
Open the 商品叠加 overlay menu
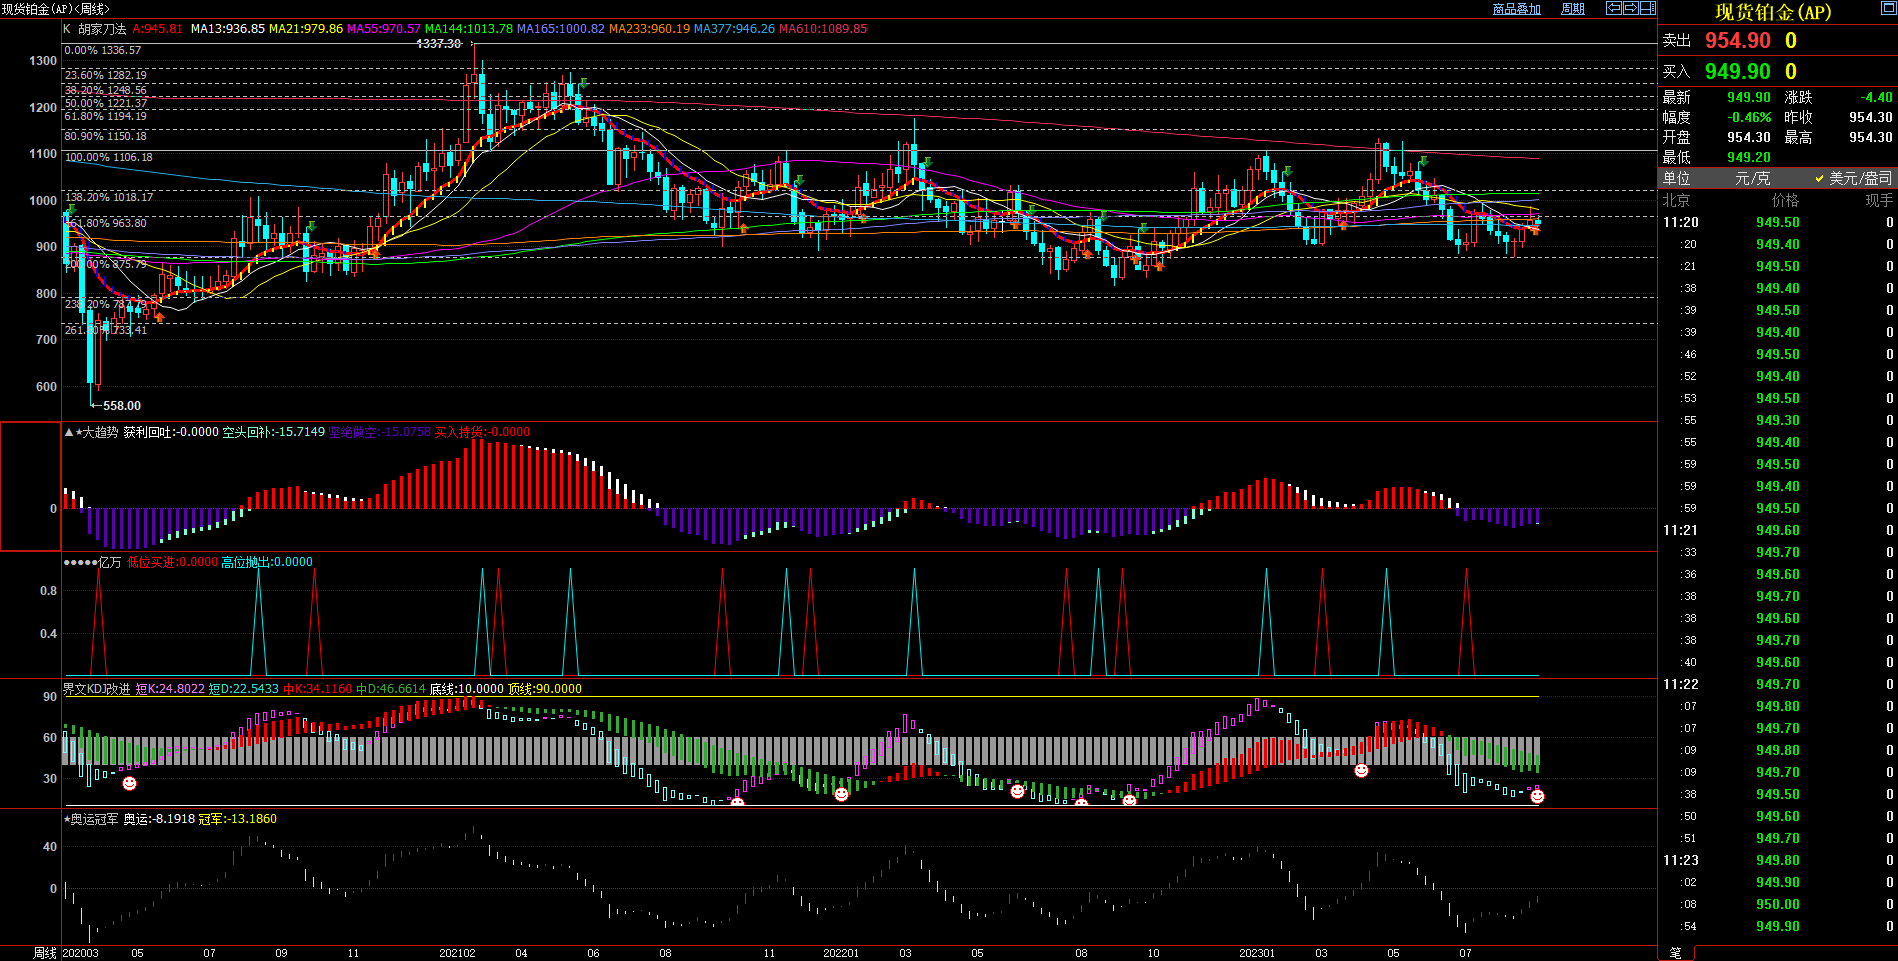click(1516, 9)
